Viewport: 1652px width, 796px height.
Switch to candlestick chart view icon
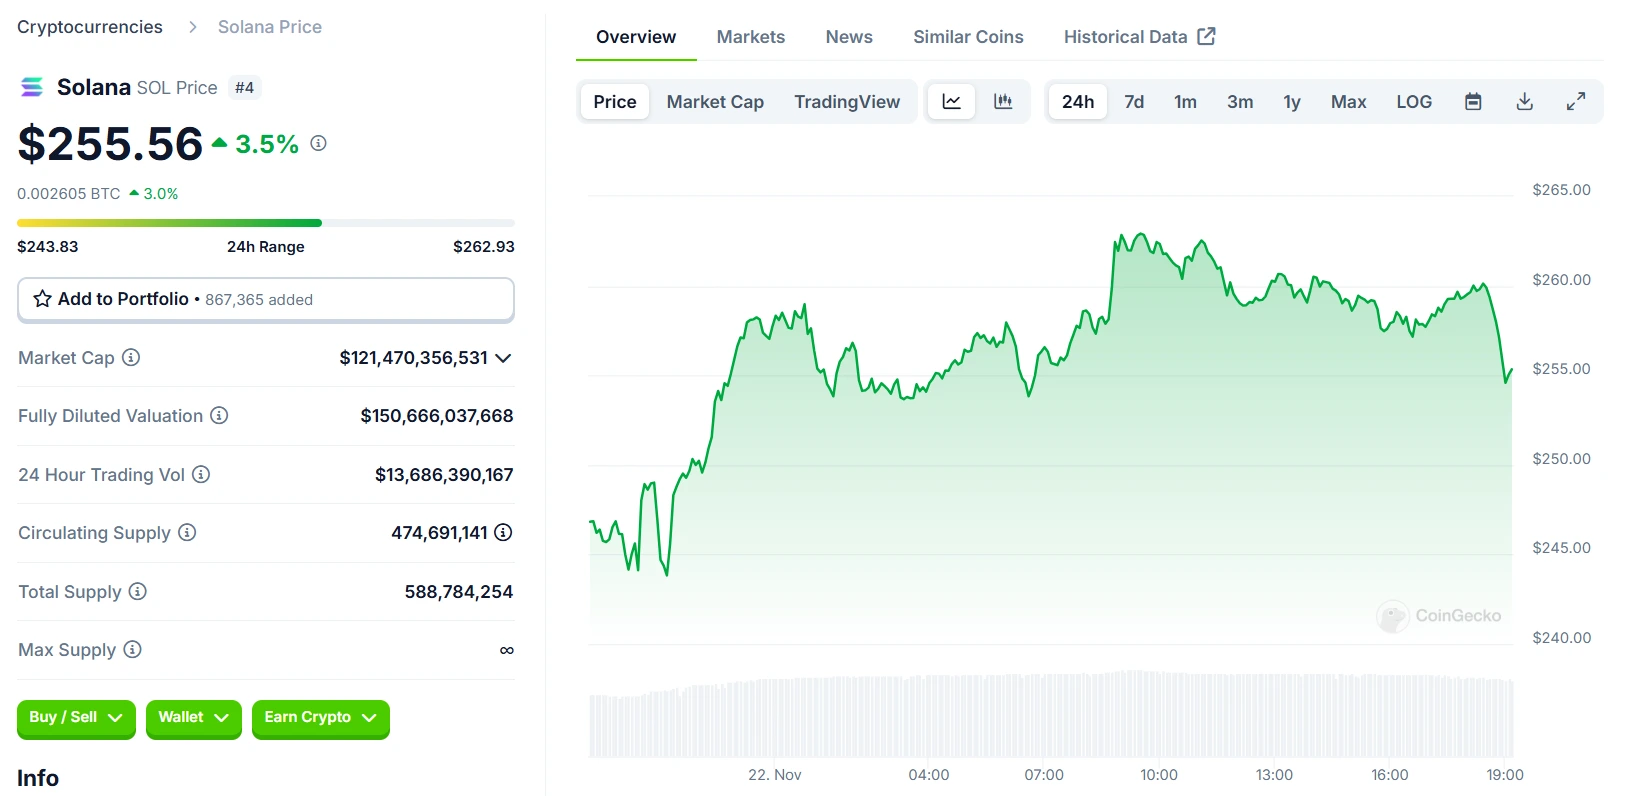coord(1003,101)
